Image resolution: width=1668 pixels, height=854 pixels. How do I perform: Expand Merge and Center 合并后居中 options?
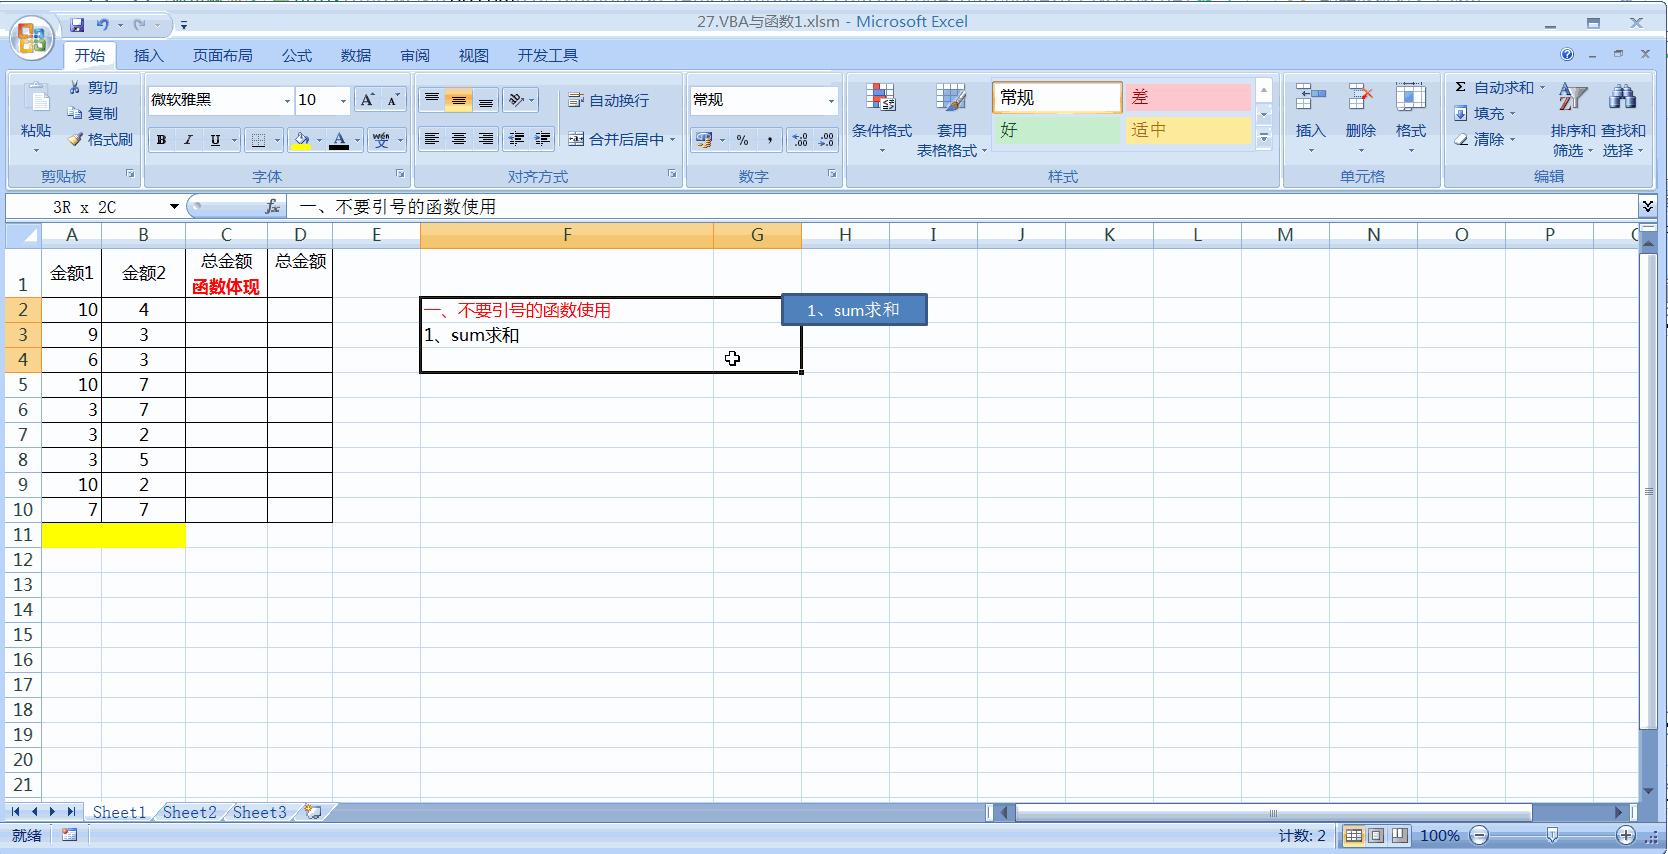[x=673, y=140]
